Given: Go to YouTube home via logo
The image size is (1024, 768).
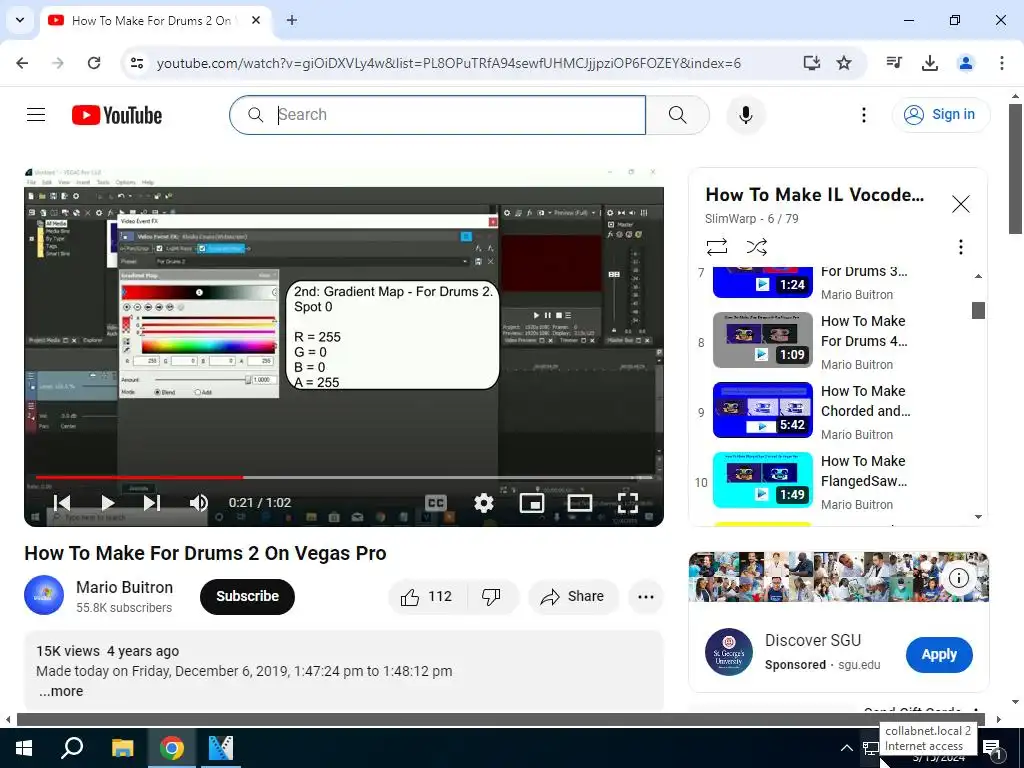Looking at the screenshot, I should click(x=117, y=115).
